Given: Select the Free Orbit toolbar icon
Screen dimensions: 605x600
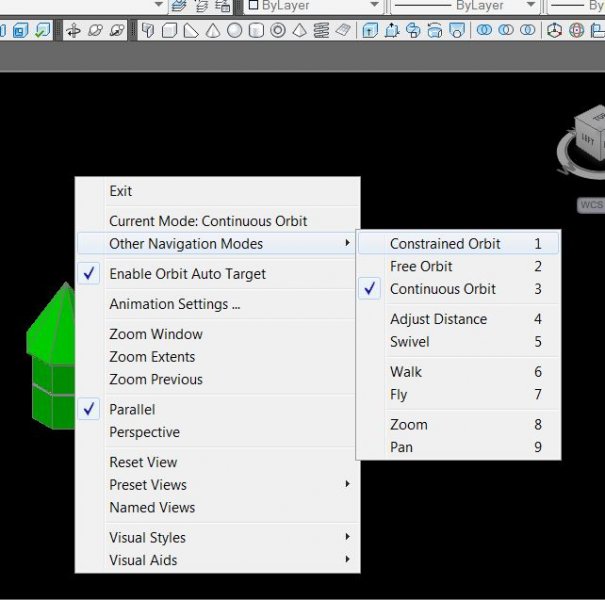Looking at the screenshot, I should [x=95, y=30].
